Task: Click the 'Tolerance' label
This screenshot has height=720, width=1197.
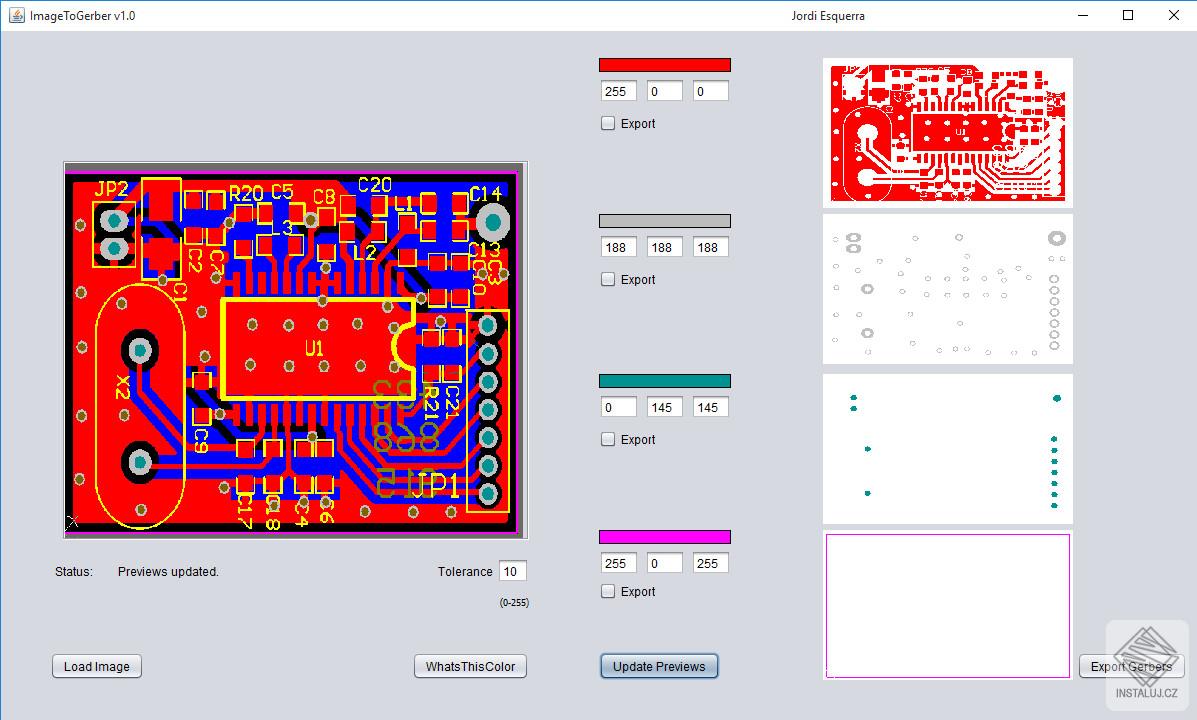Action: pyautogui.click(x=465, y=571)
